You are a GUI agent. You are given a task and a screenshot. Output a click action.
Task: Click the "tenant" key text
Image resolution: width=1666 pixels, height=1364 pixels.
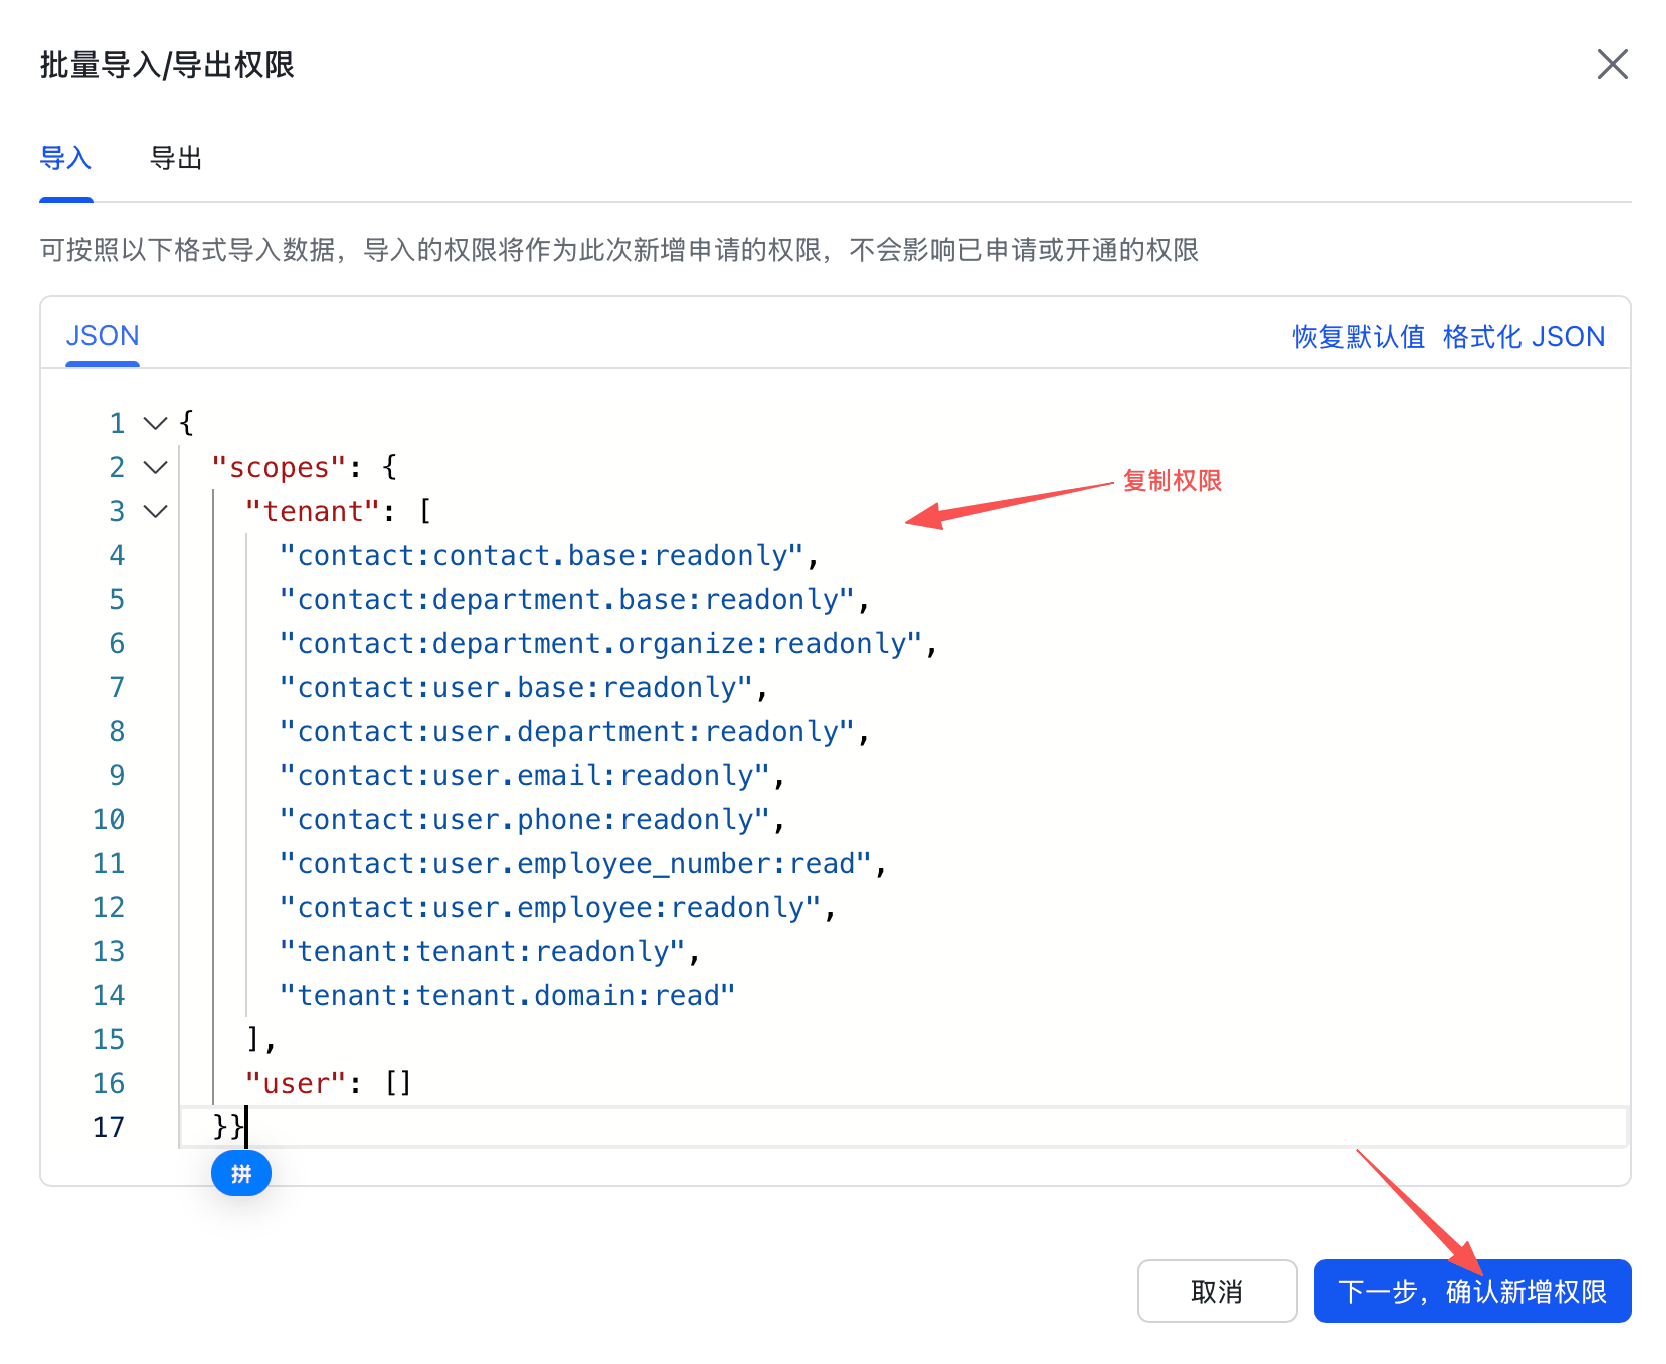point(313,512)
